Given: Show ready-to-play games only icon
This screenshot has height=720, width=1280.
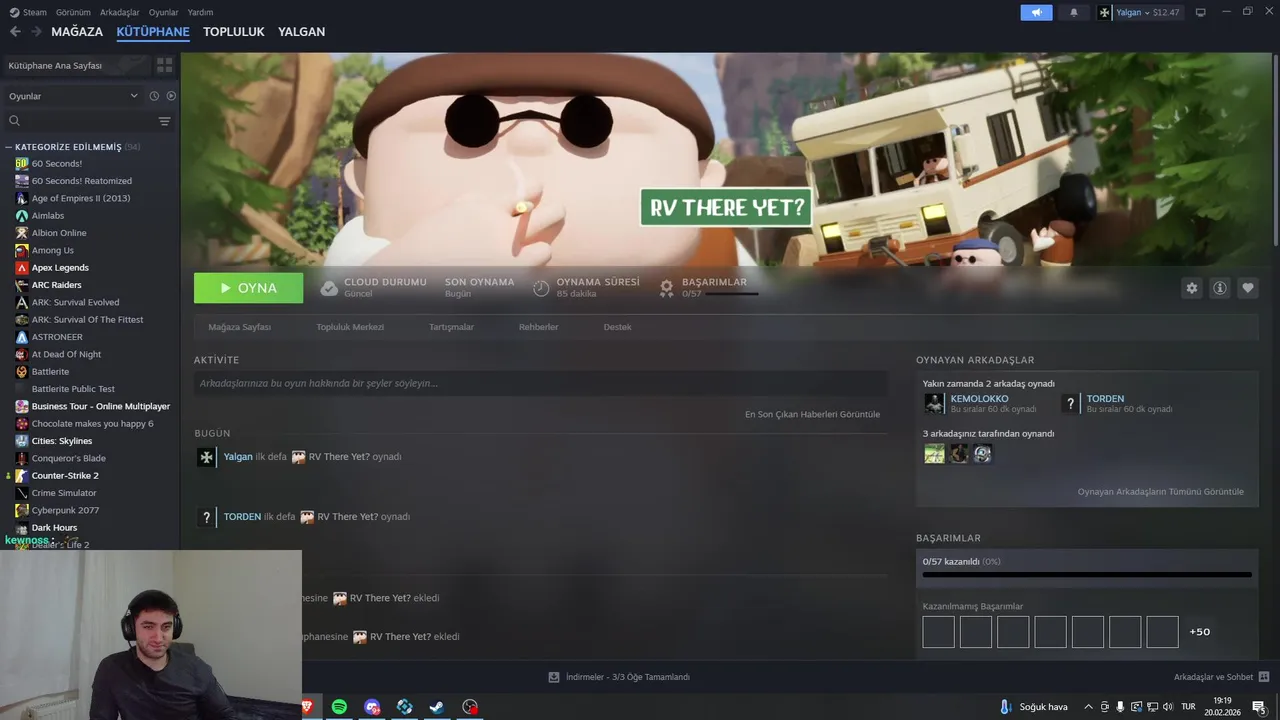Looking at the screenshot, I should 171,96.
